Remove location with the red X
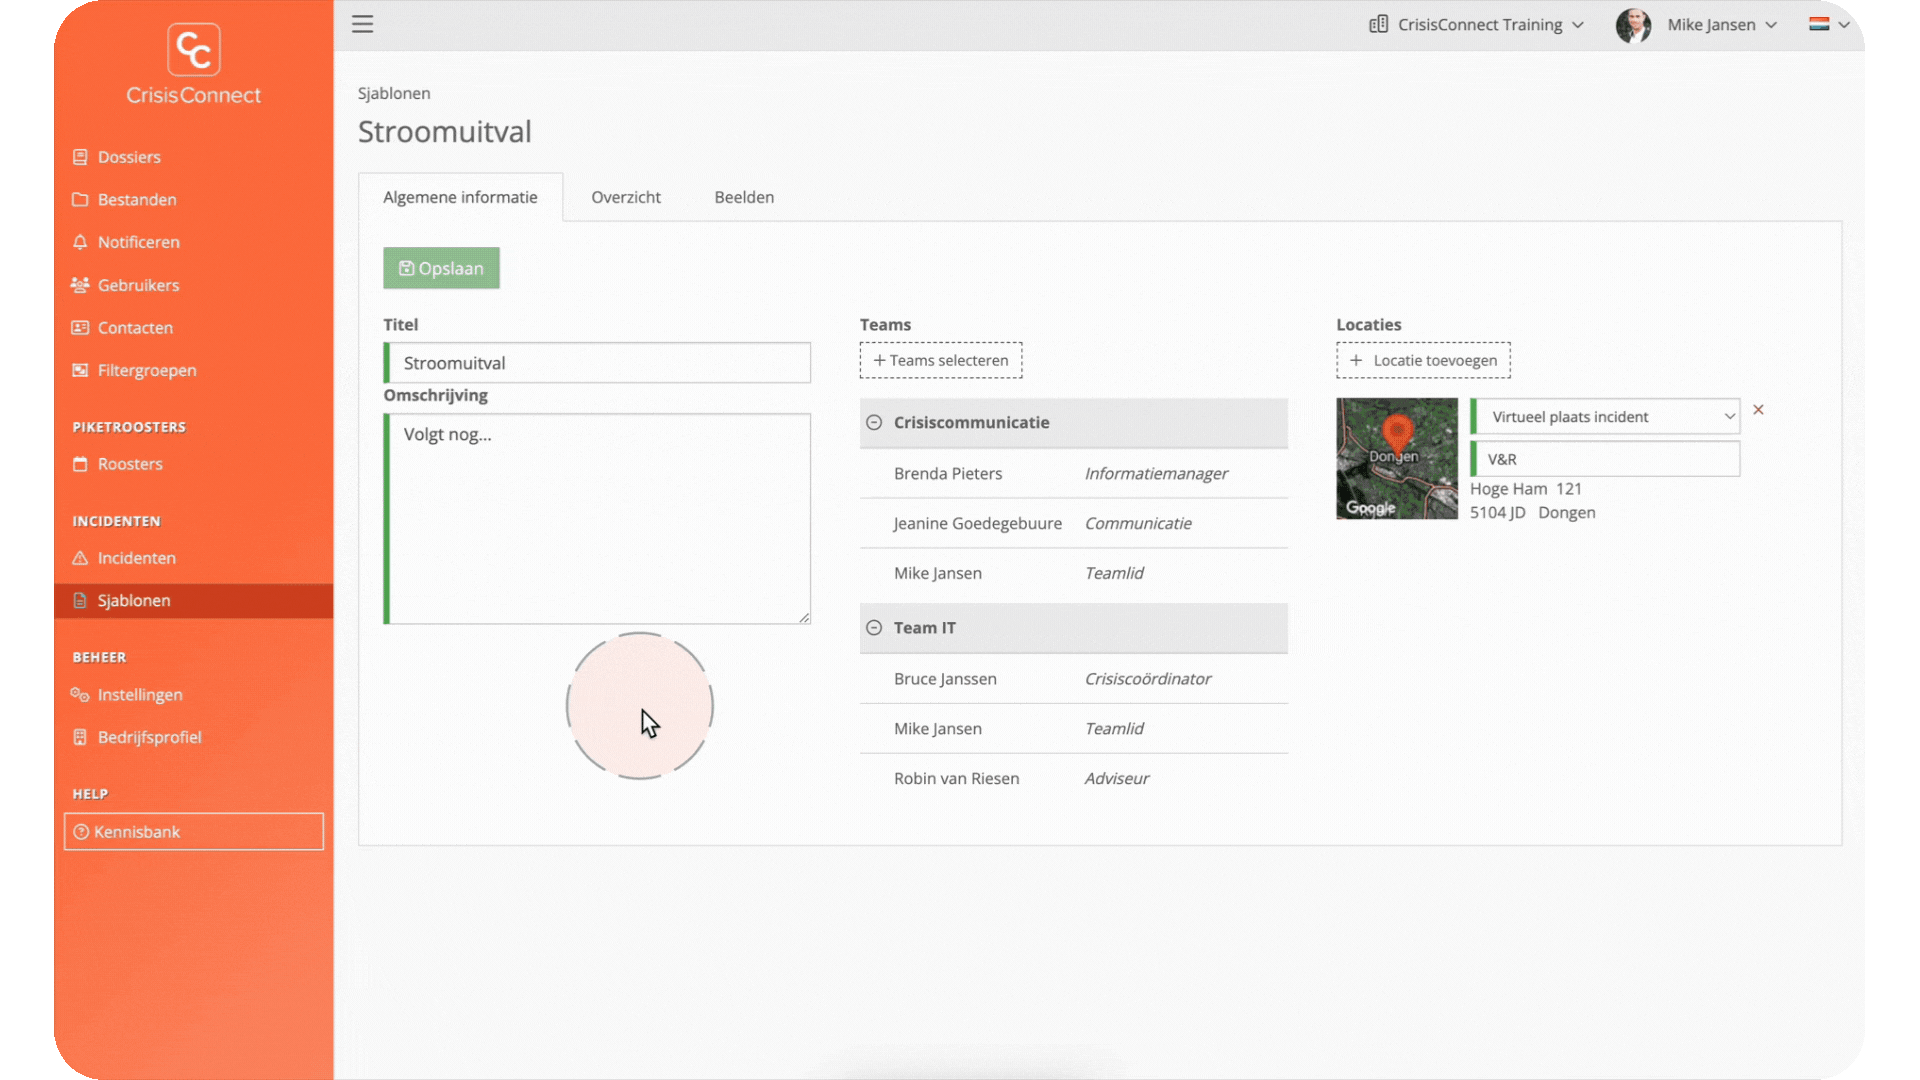 click(x=1758, y=410)
